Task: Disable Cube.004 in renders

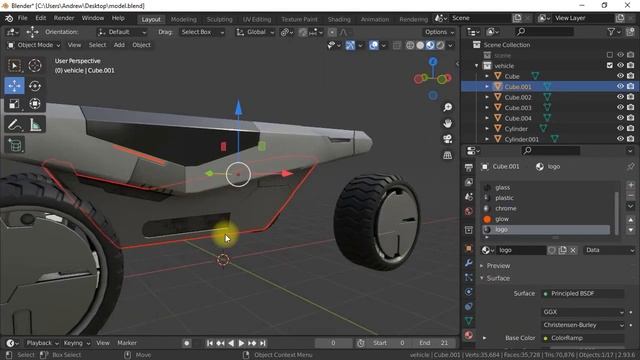Action: 631,118
